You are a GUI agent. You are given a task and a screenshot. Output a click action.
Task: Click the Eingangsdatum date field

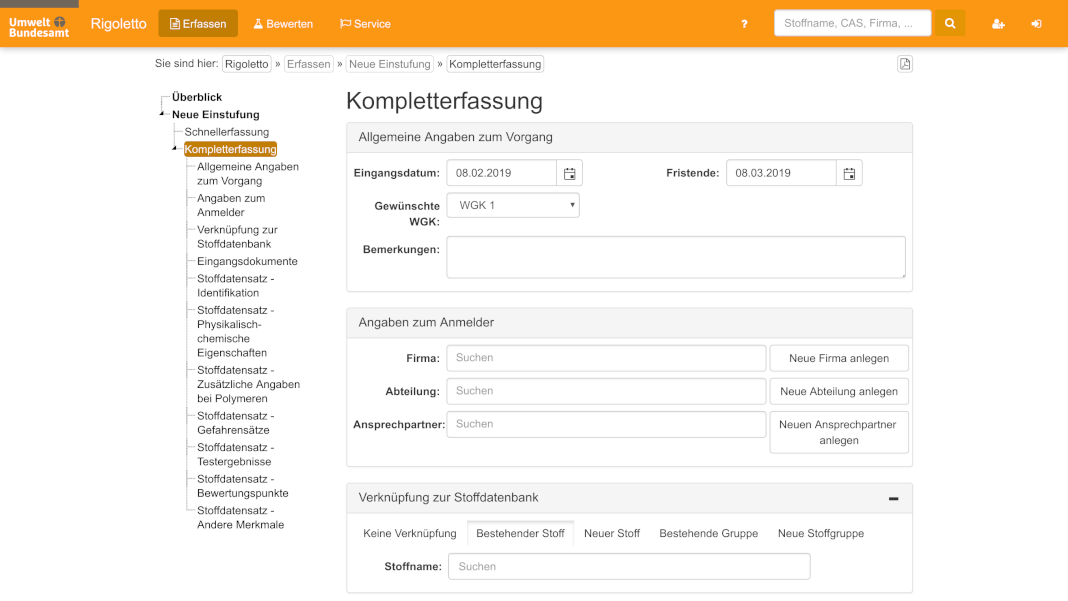pos(501,173)
